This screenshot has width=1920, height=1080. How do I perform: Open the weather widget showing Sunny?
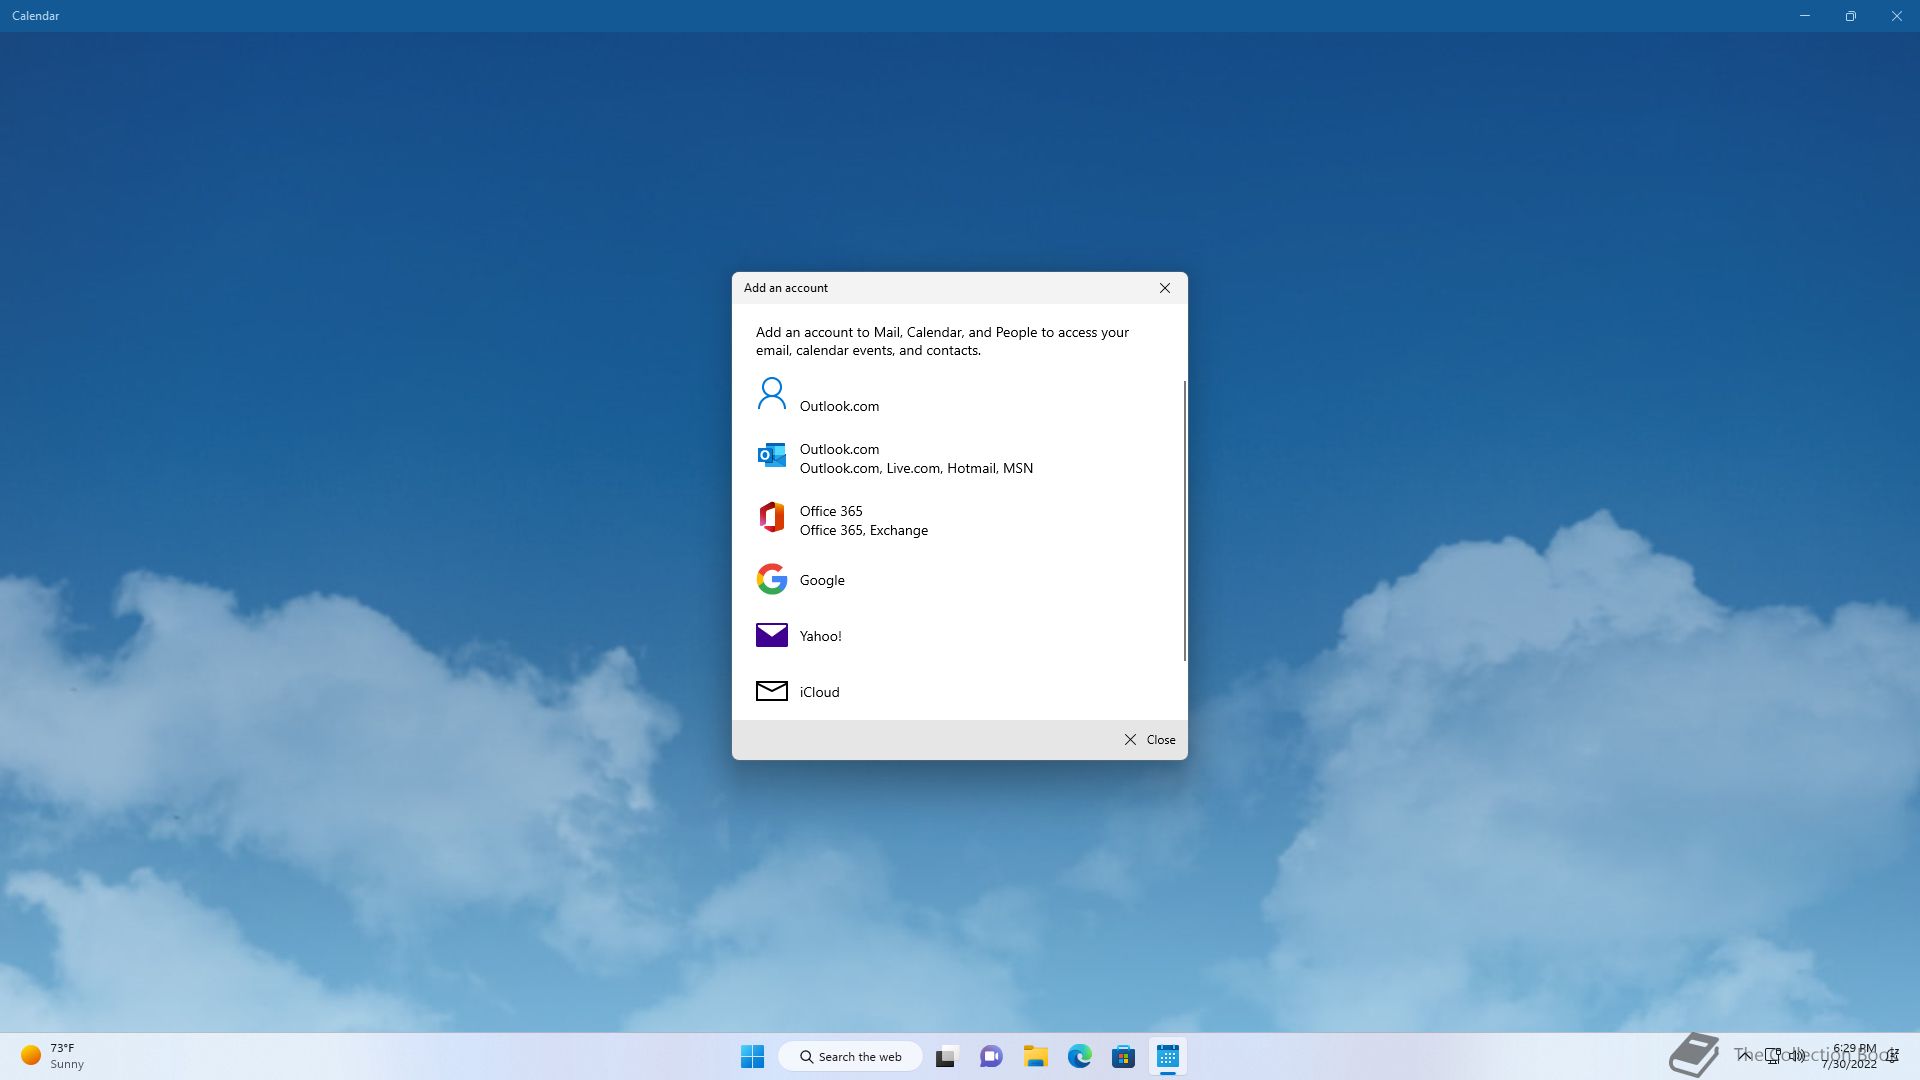pos(54,1056)
